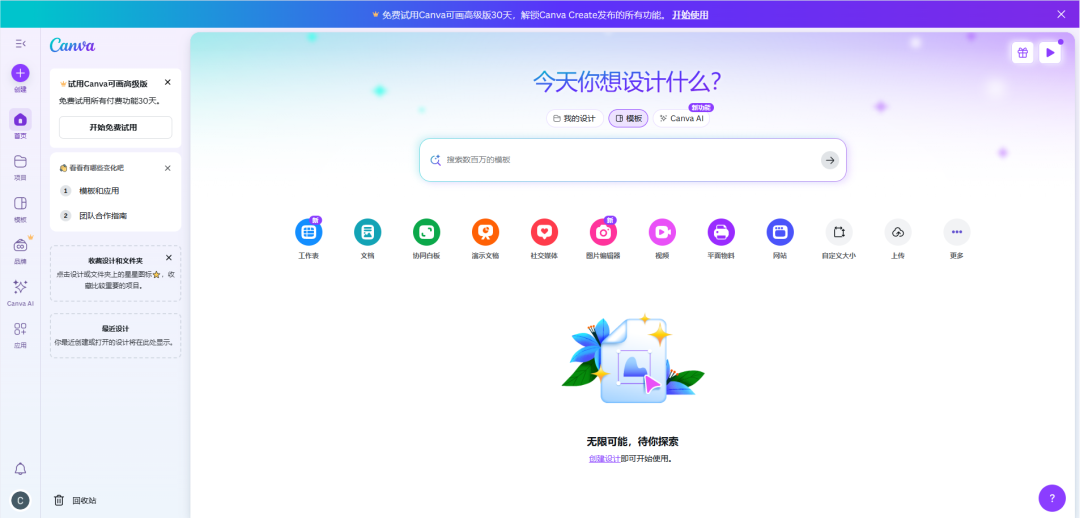Submit search with arrow button

click(830, 160)
